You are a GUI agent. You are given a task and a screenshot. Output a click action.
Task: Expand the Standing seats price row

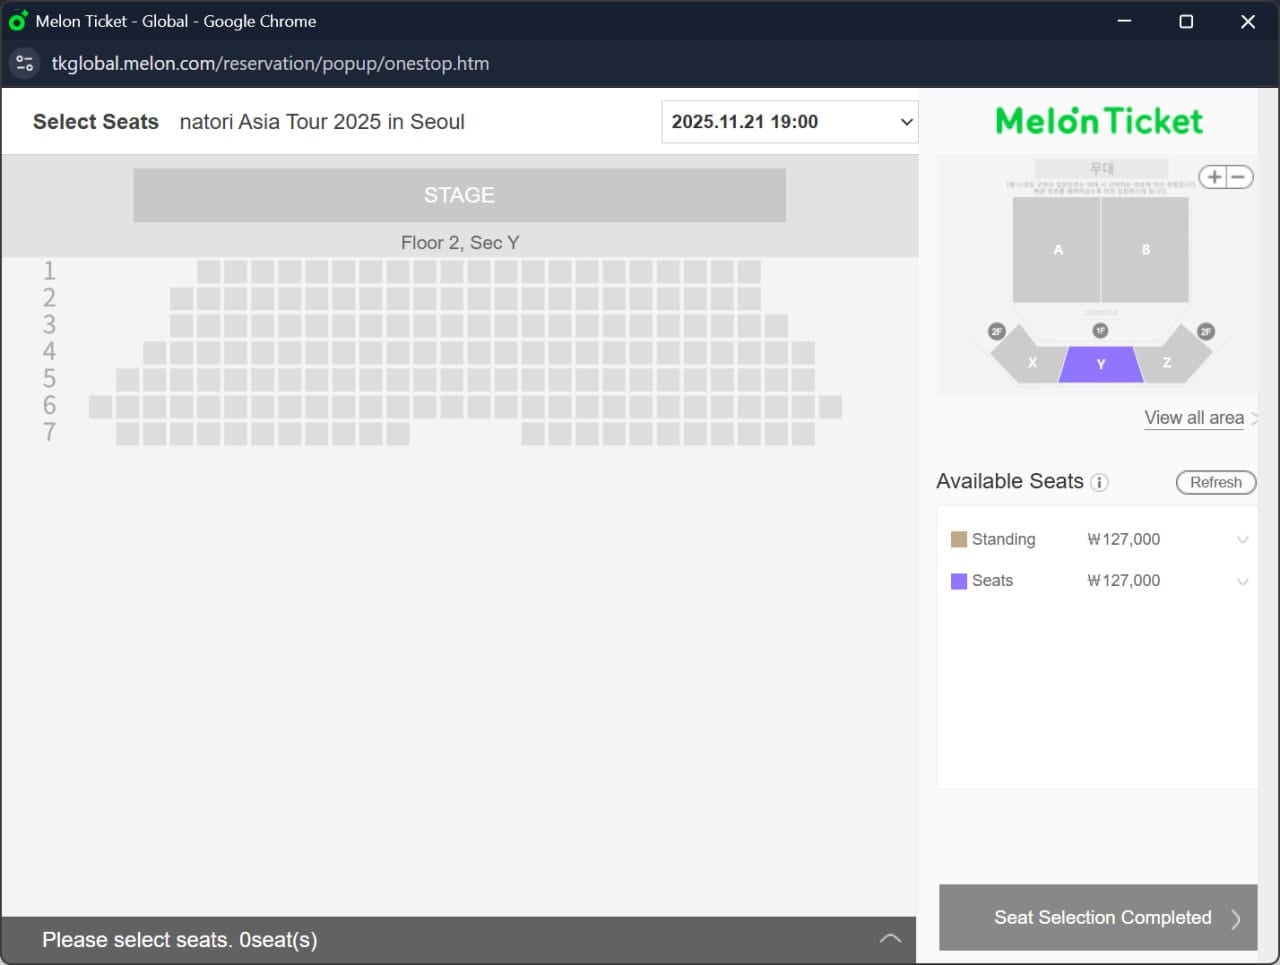[x=1242, y=539]
